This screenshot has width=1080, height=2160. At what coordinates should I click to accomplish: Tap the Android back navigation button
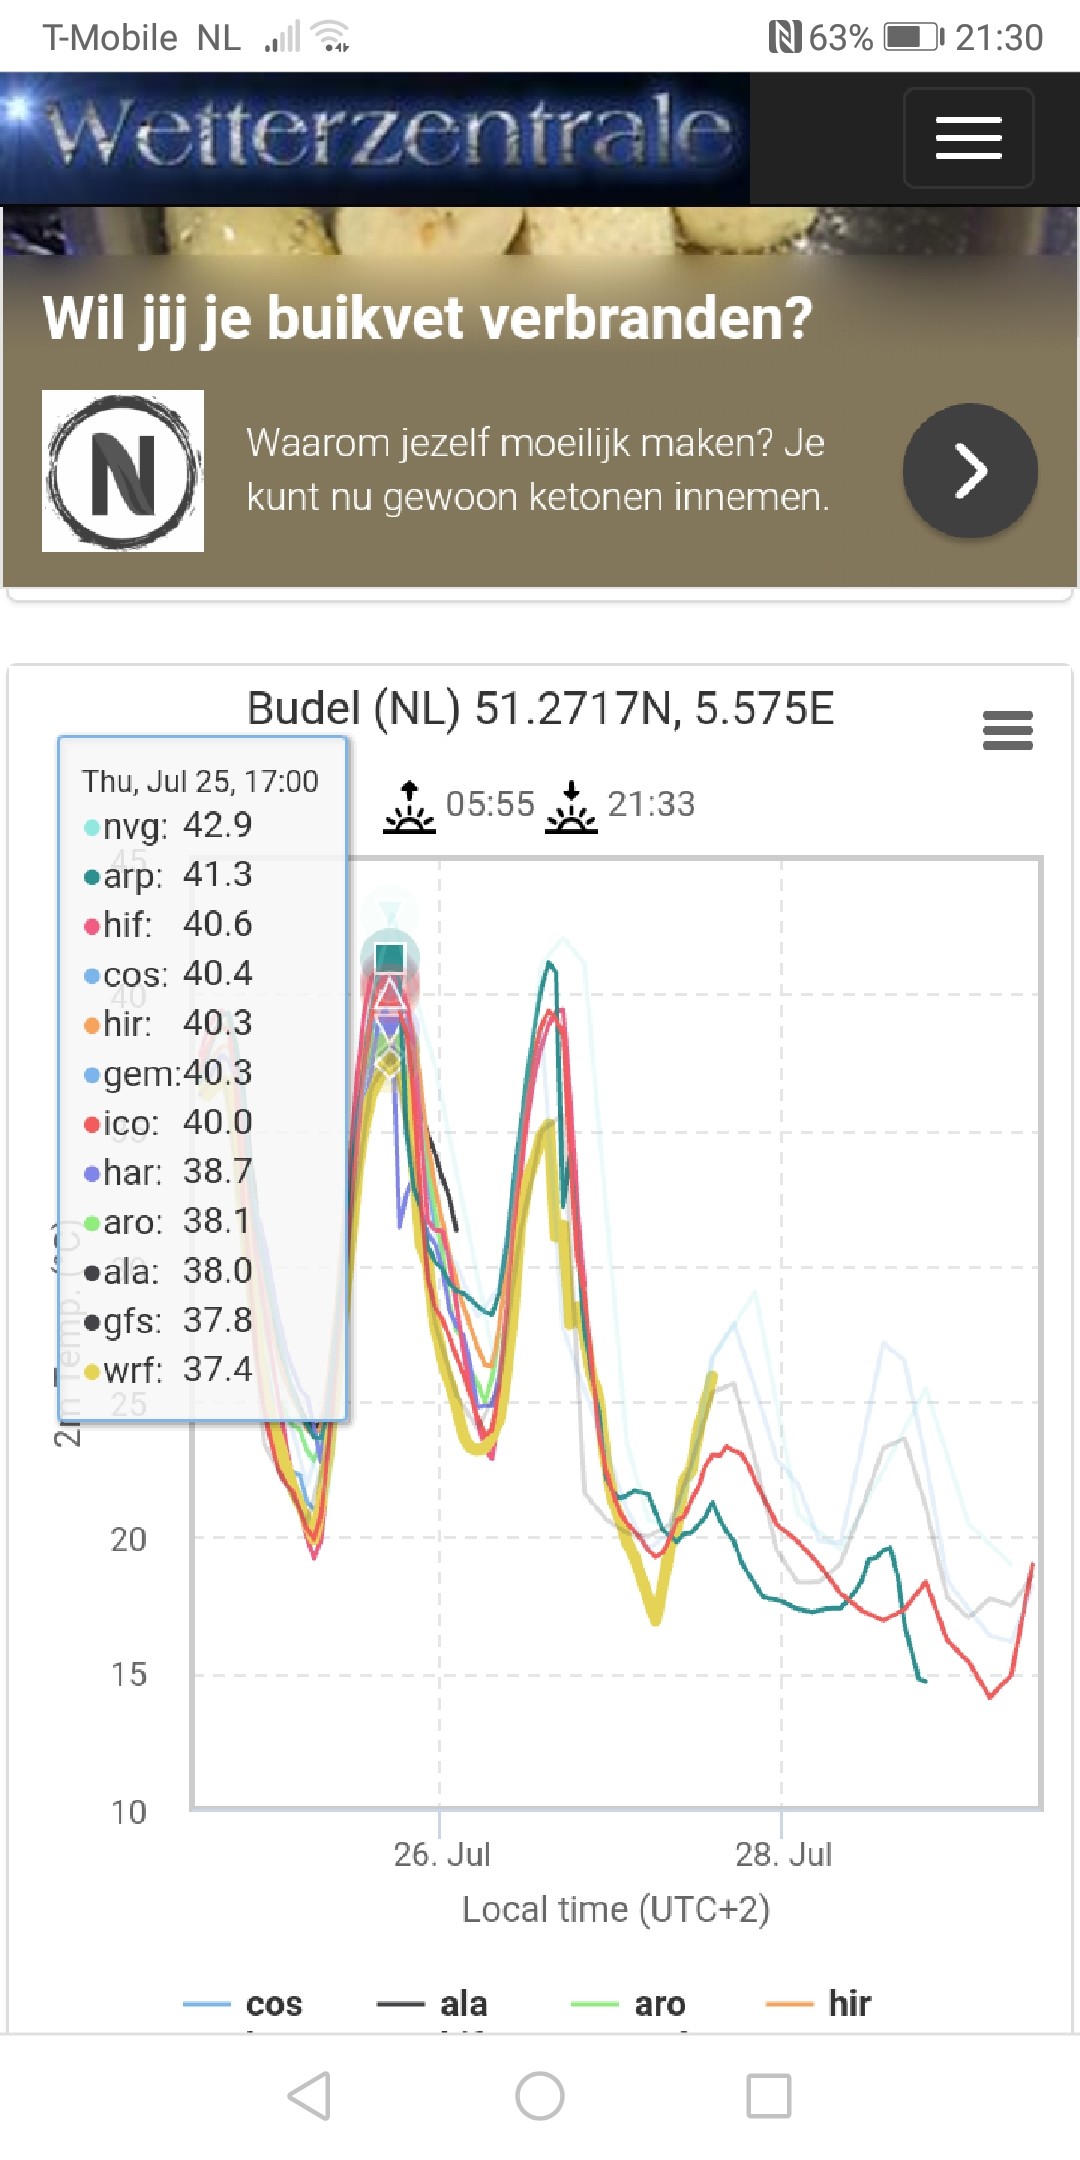[x=309, y=2095]
